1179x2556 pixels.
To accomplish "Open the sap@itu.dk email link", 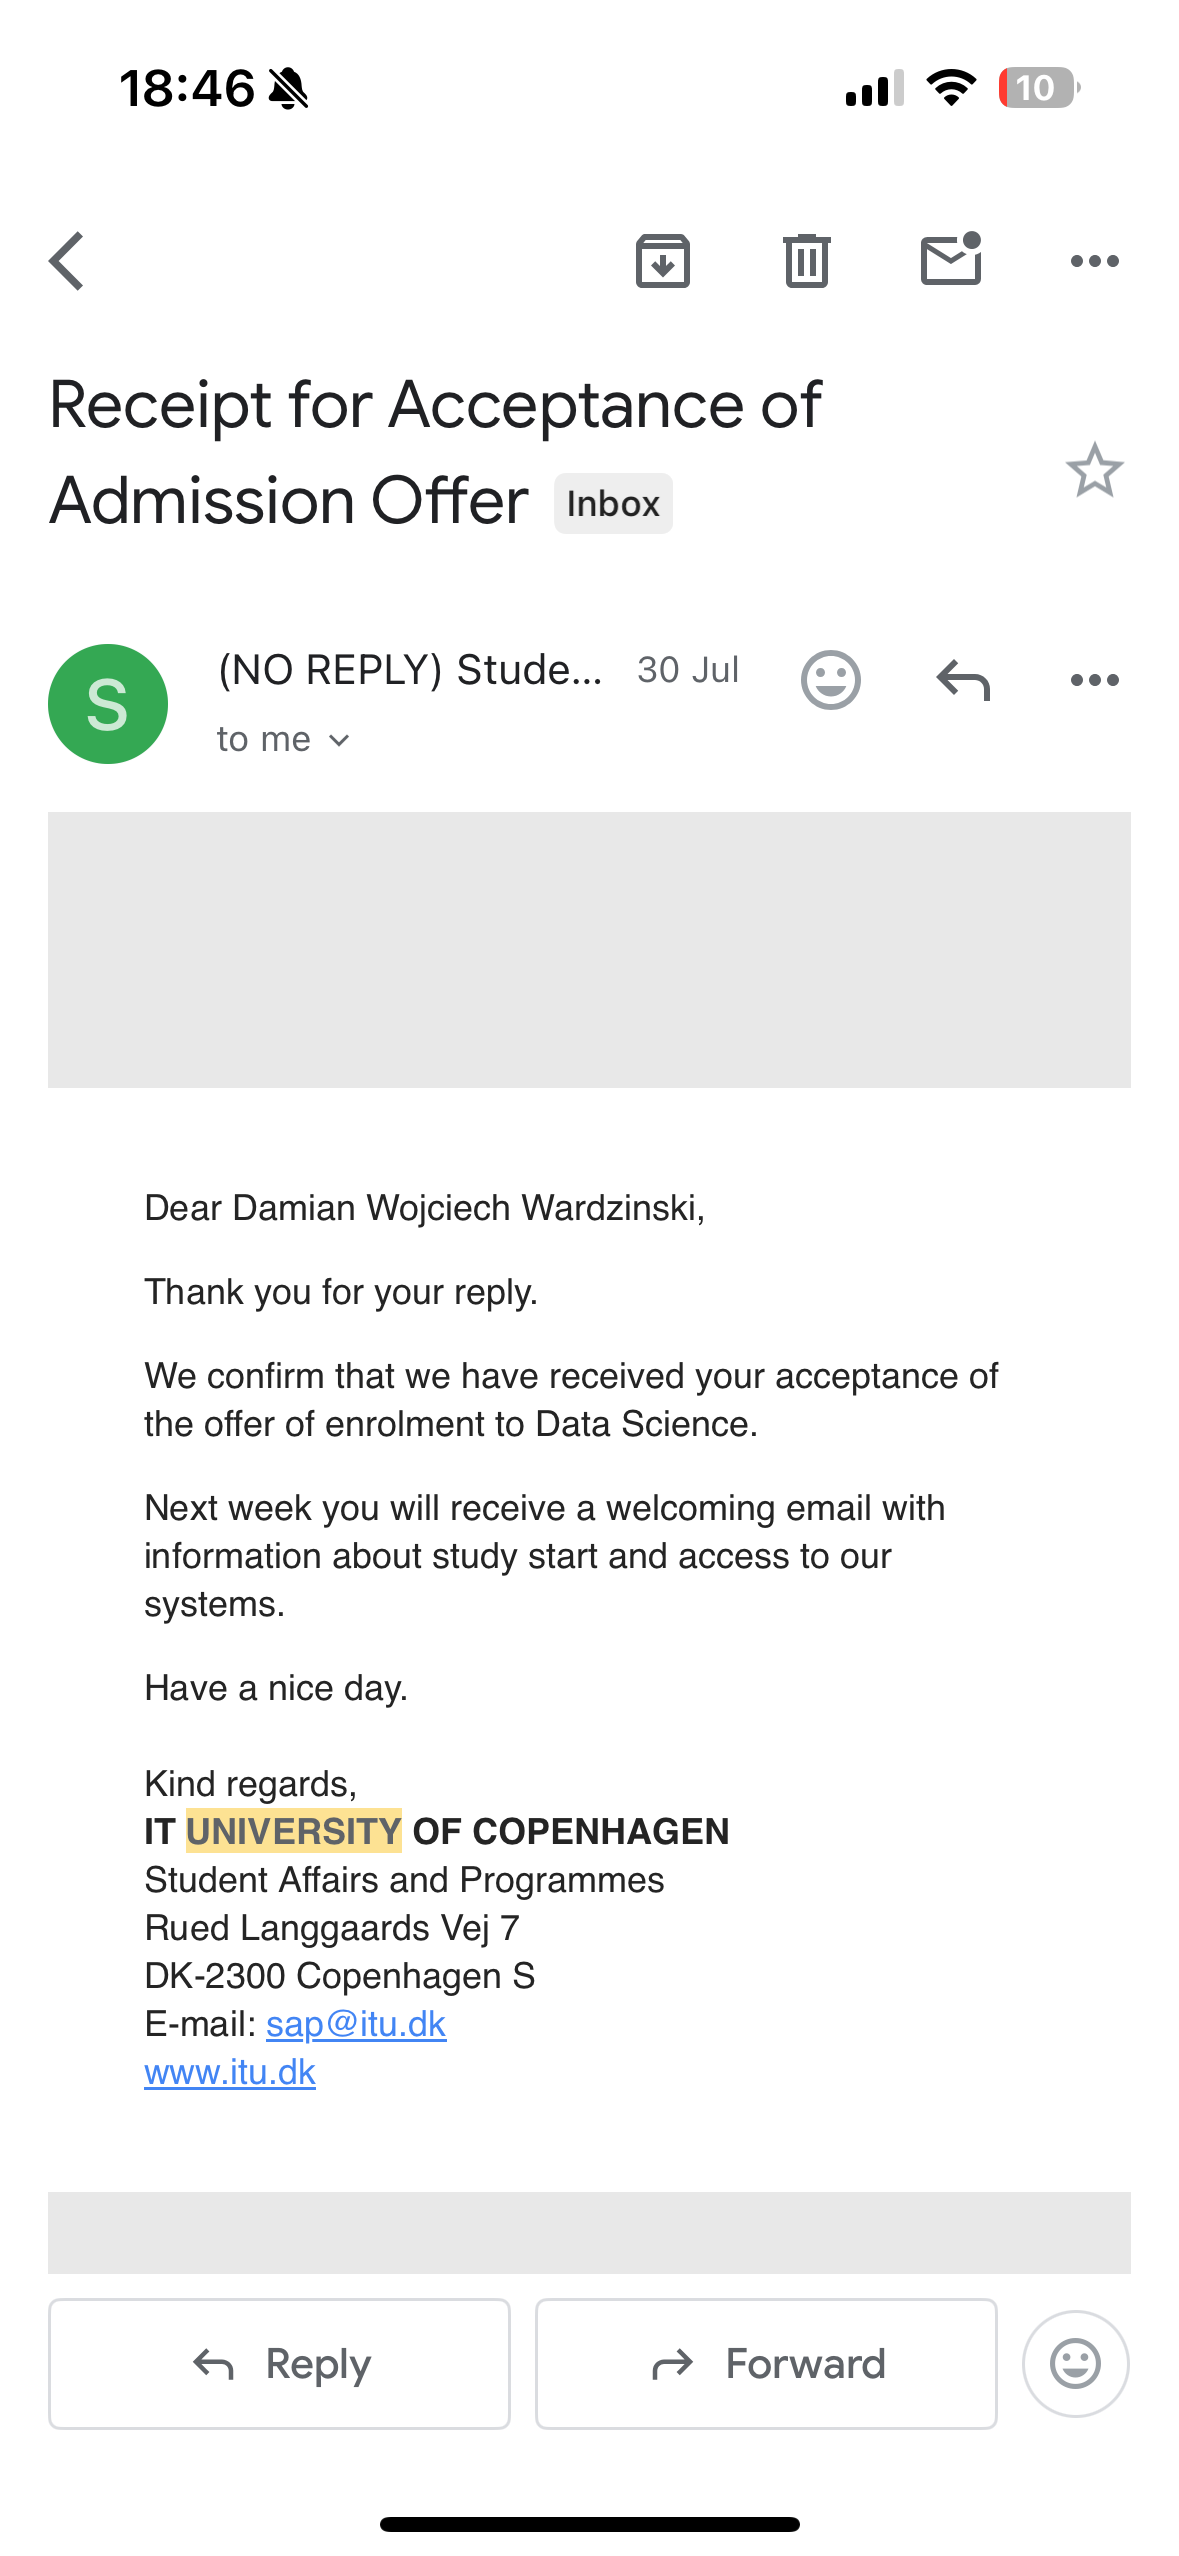I will tap(355, 2024).
